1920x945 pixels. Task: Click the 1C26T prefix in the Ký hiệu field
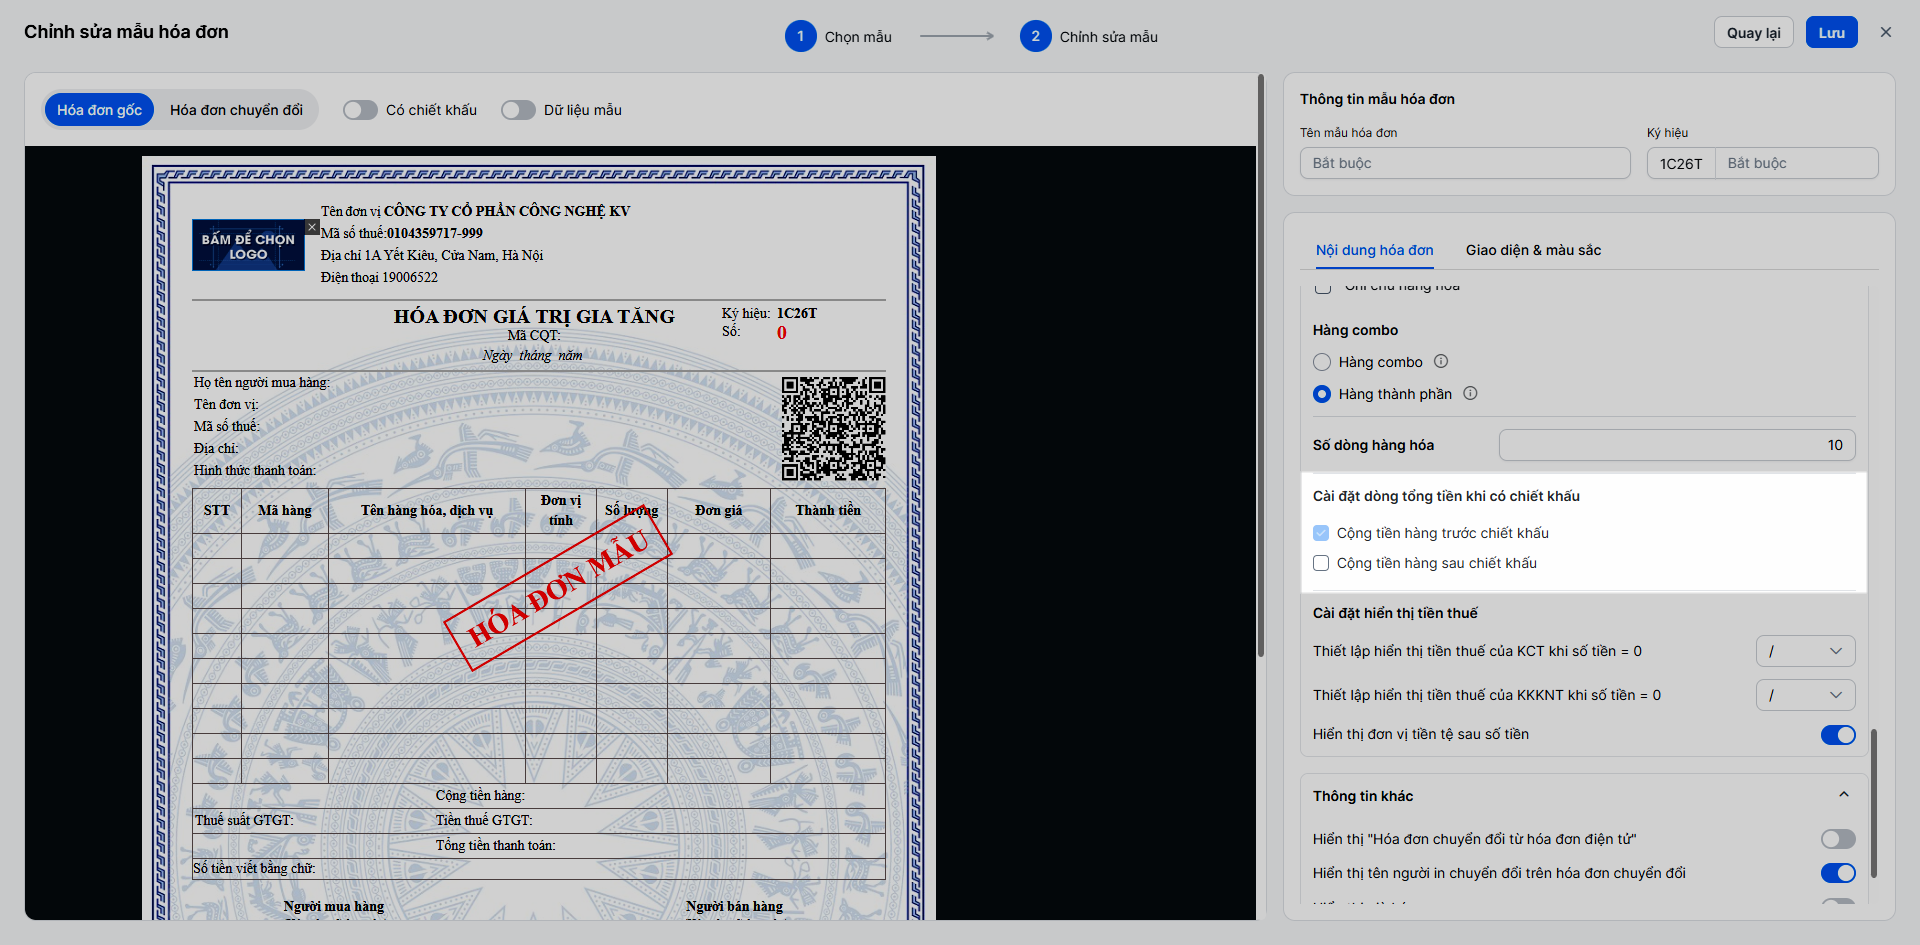pos(1681,163)
